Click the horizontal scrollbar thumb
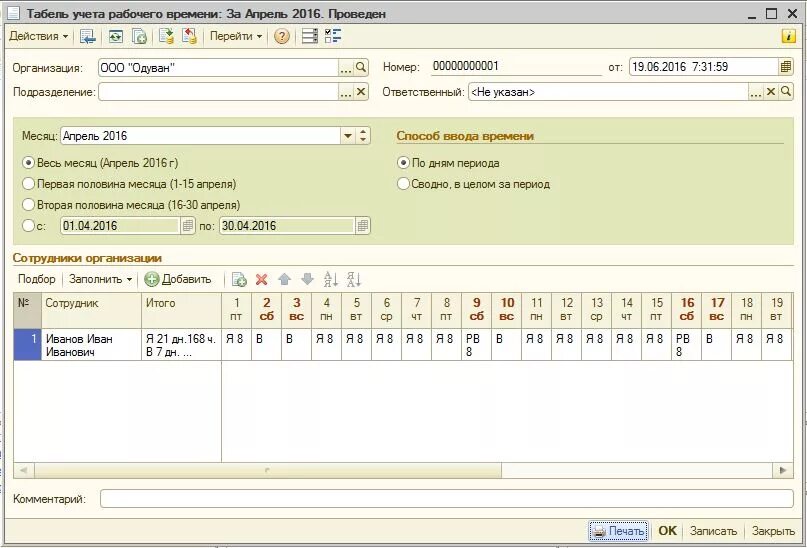 tap(268, 470)
